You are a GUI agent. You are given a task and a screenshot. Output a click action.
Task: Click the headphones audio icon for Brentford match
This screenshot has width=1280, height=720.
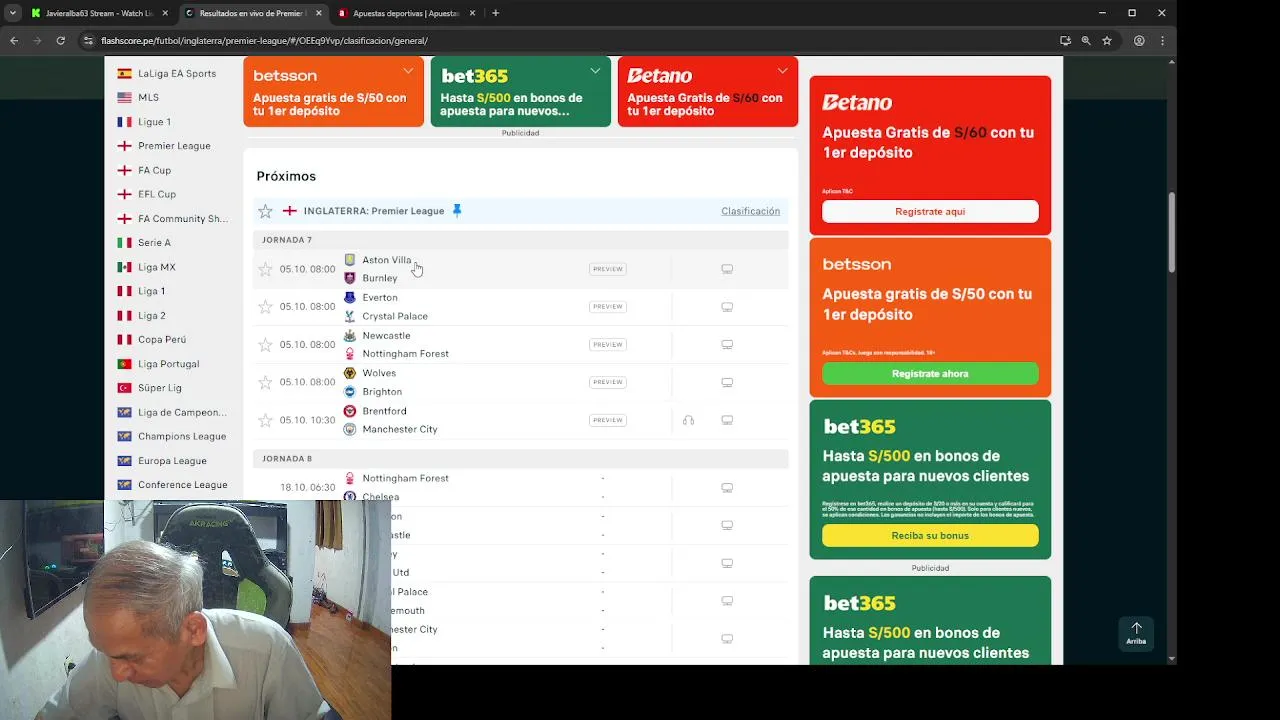(688, 420)
